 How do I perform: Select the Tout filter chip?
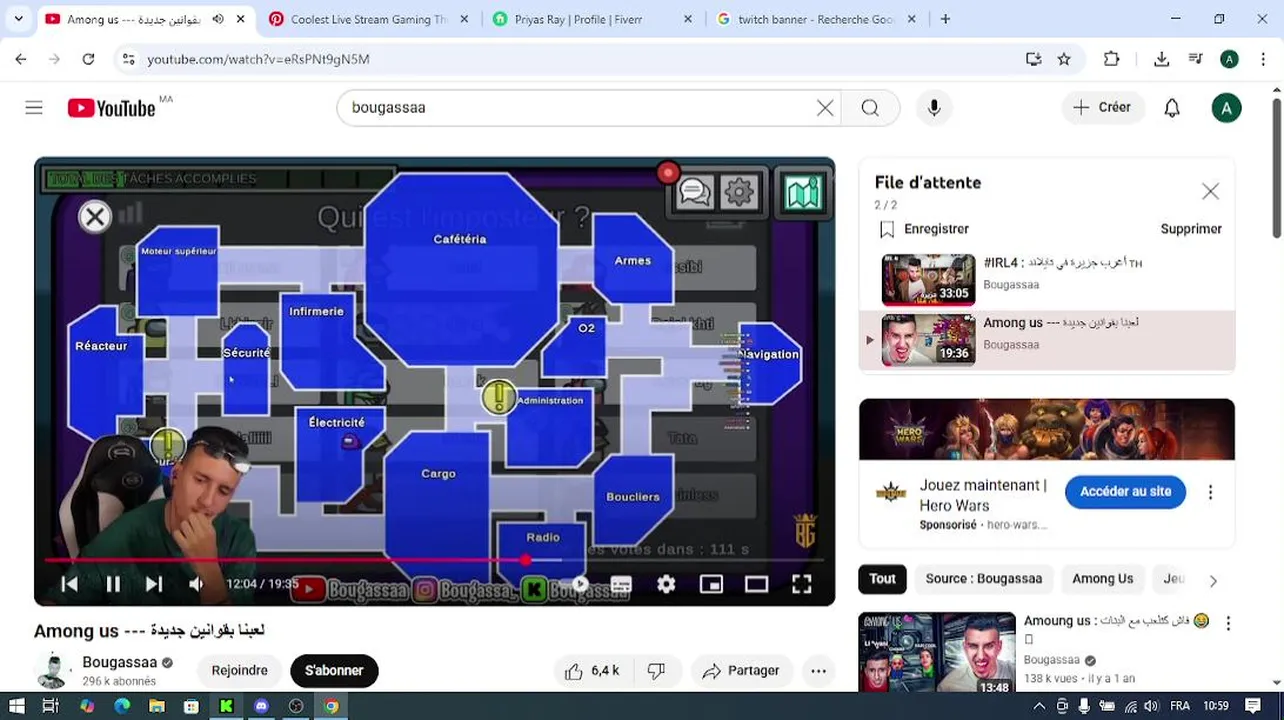883,579
